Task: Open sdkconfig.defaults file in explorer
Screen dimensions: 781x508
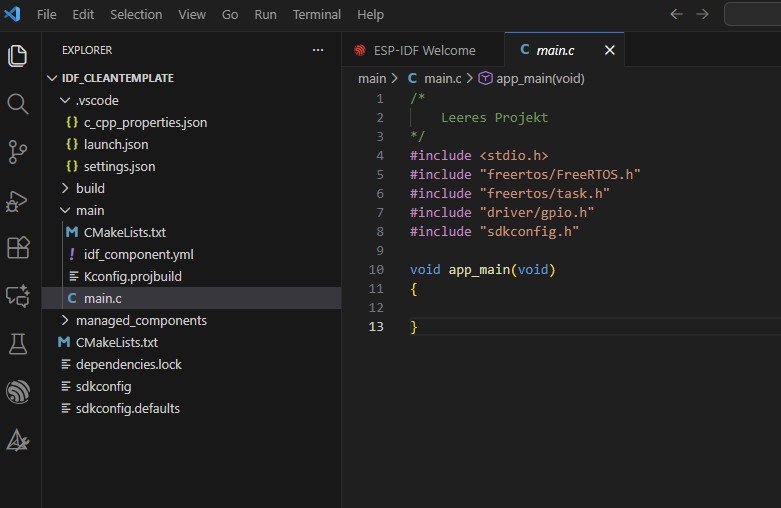Action: [x=127, y=408]
